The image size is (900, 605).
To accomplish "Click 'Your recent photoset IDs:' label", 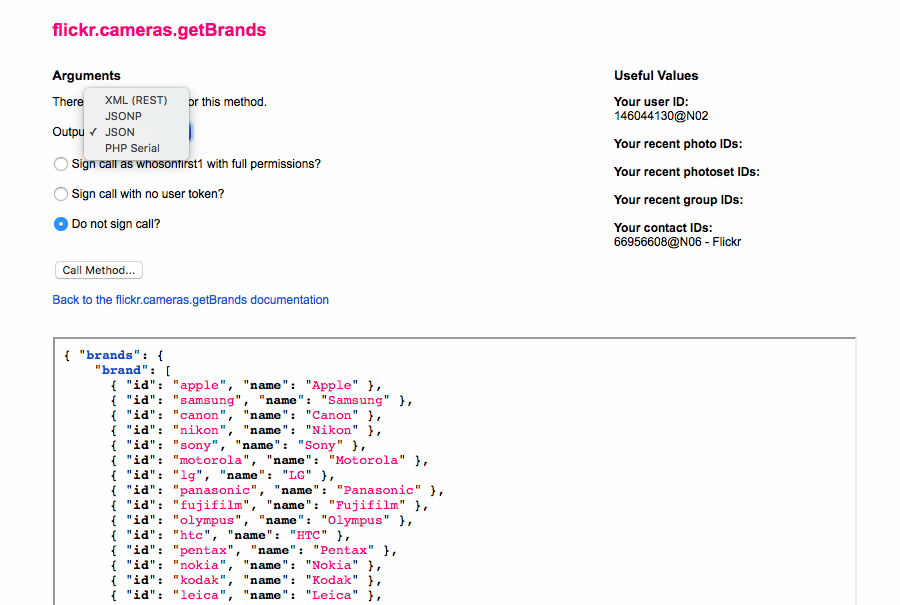I will click(686, 172).
